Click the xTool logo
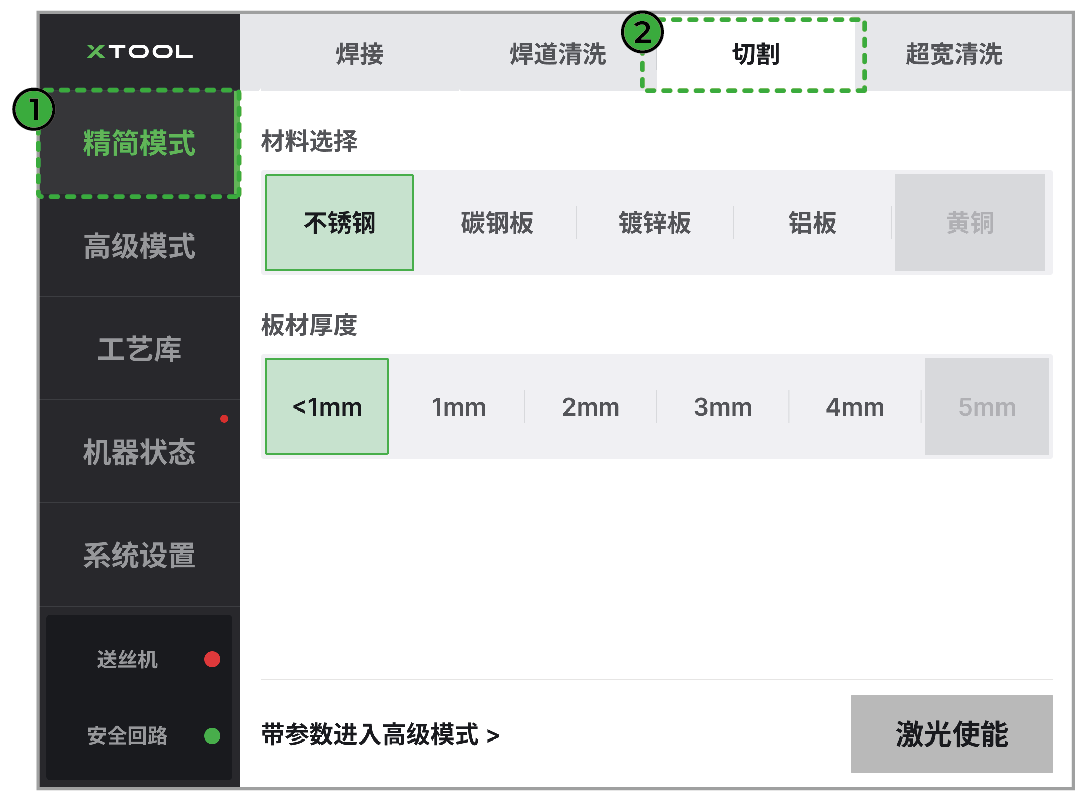Screen dimensions: 1088x801 click(x=139, y=51)
